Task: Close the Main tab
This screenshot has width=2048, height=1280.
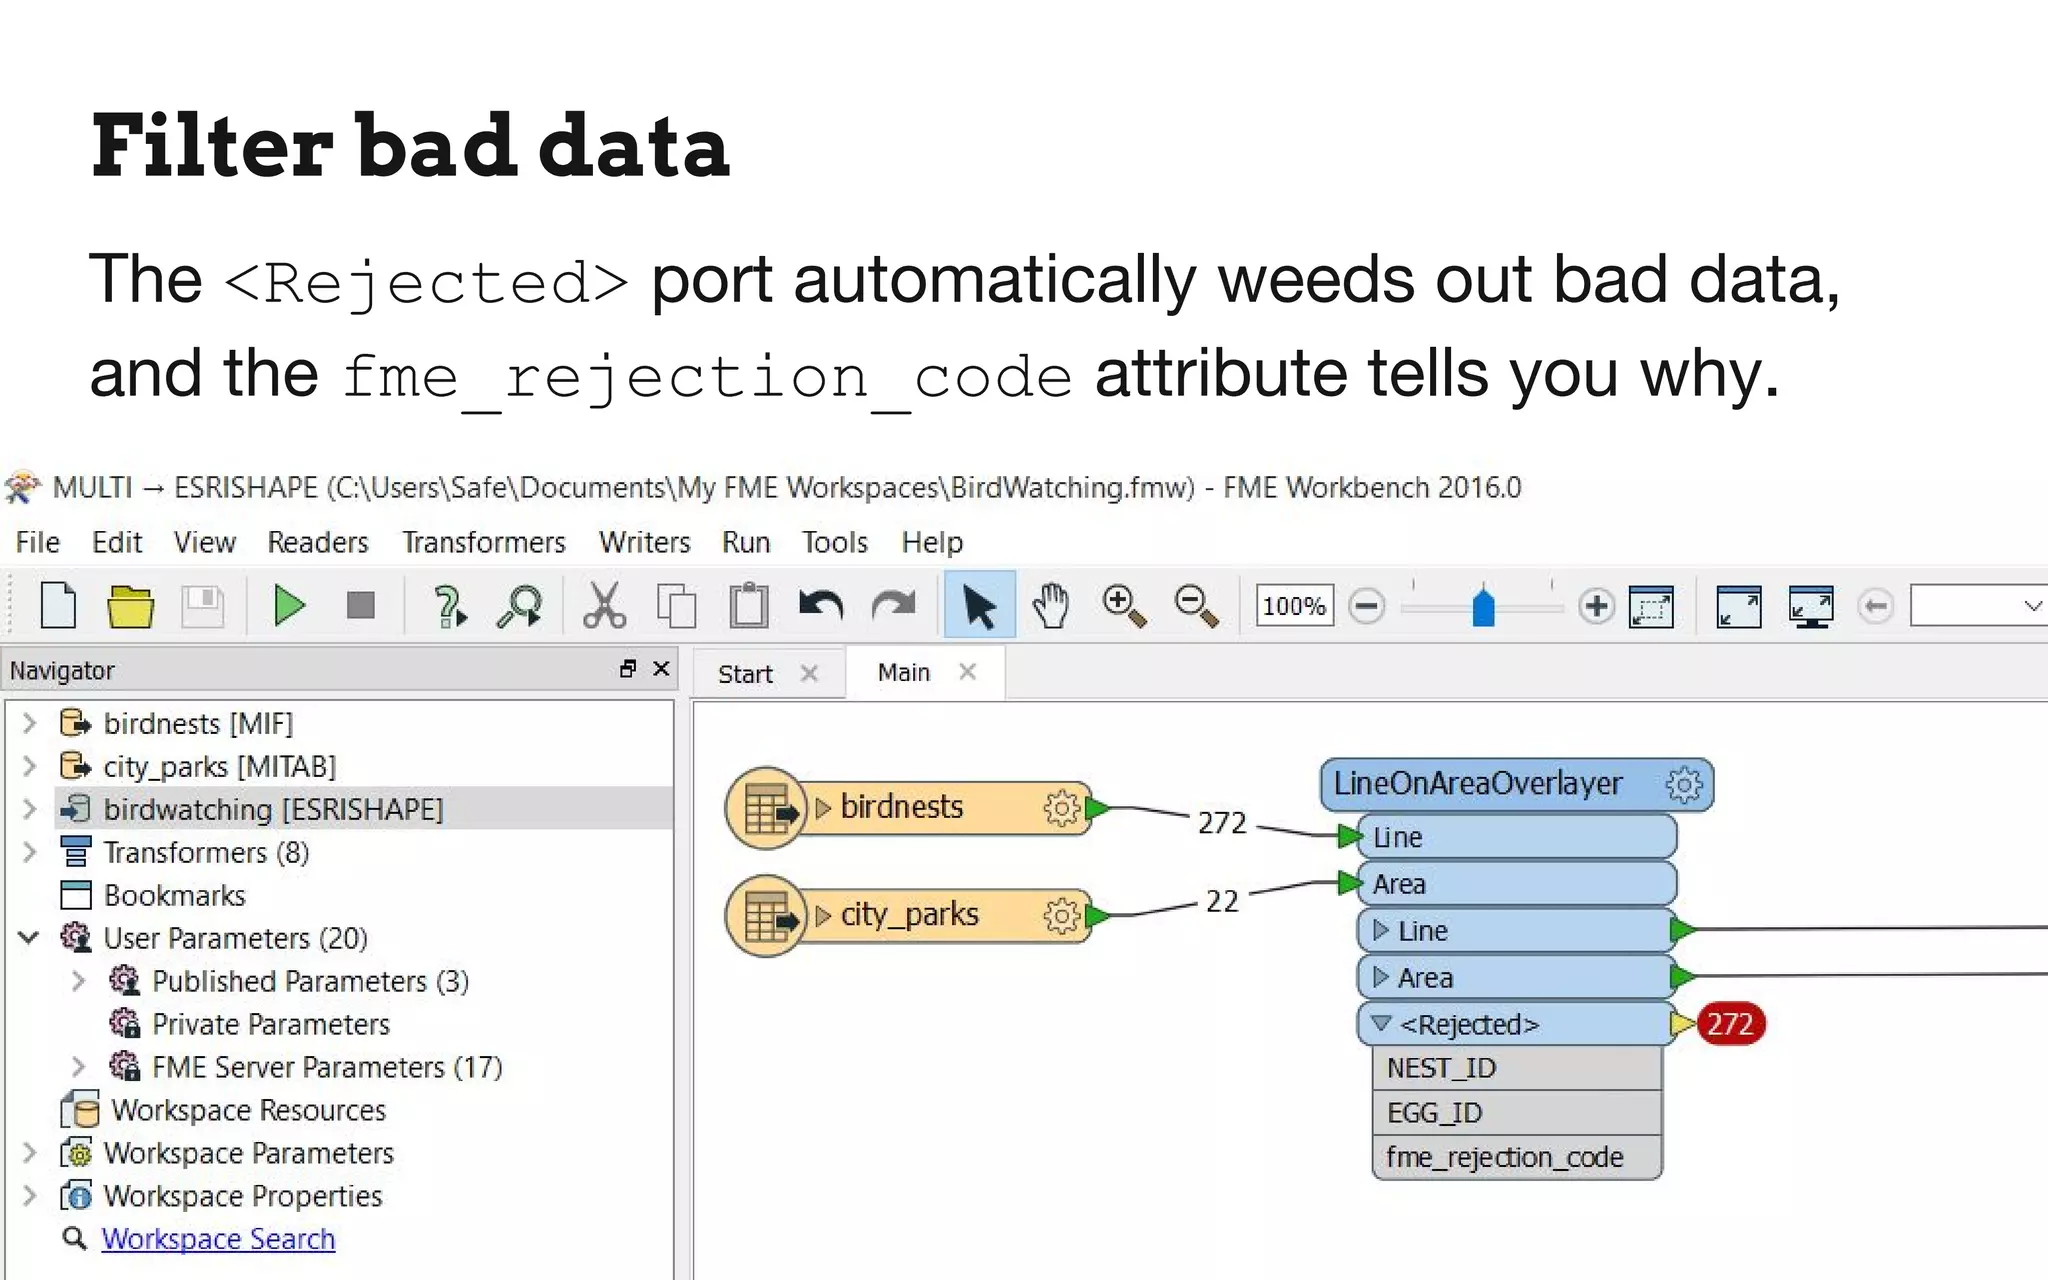Action: click(x=967, y=672)
